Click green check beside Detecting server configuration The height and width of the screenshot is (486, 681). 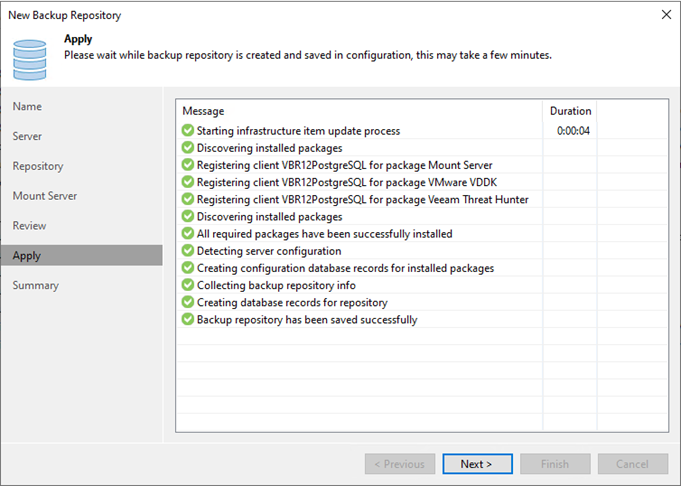point(188,251)
